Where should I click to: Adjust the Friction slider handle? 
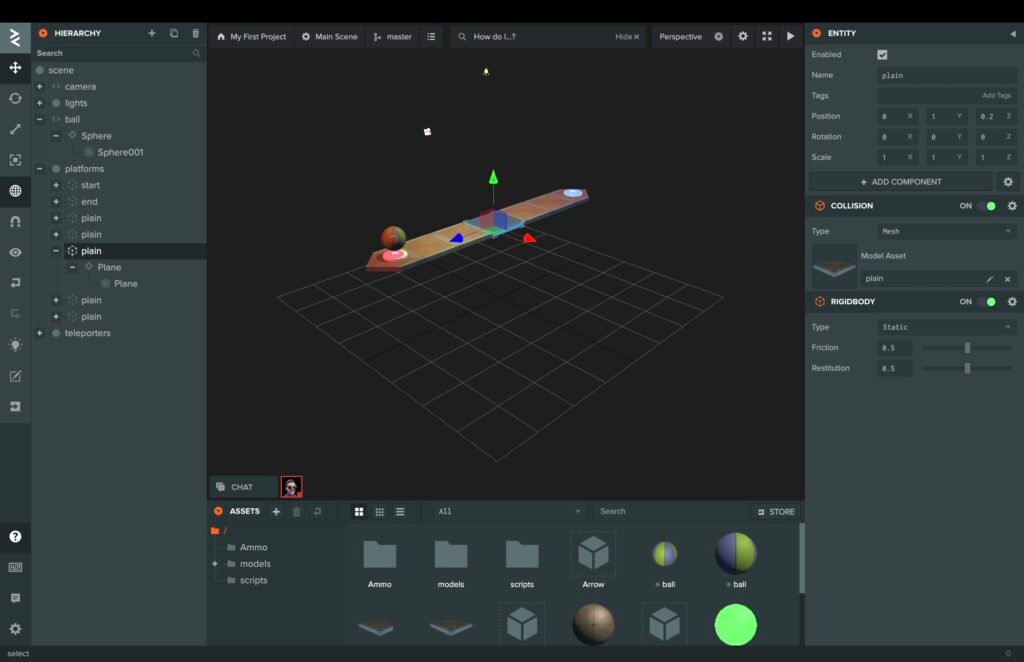click(967, 348)
